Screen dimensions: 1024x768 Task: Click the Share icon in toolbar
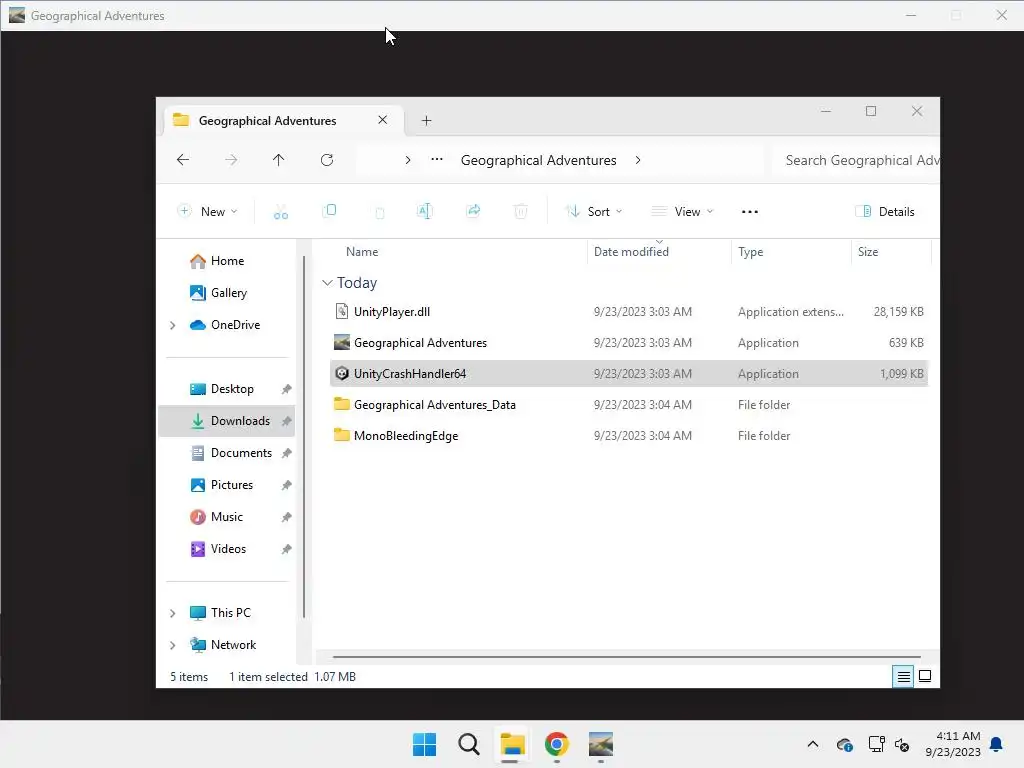click(x=473, y=211)
